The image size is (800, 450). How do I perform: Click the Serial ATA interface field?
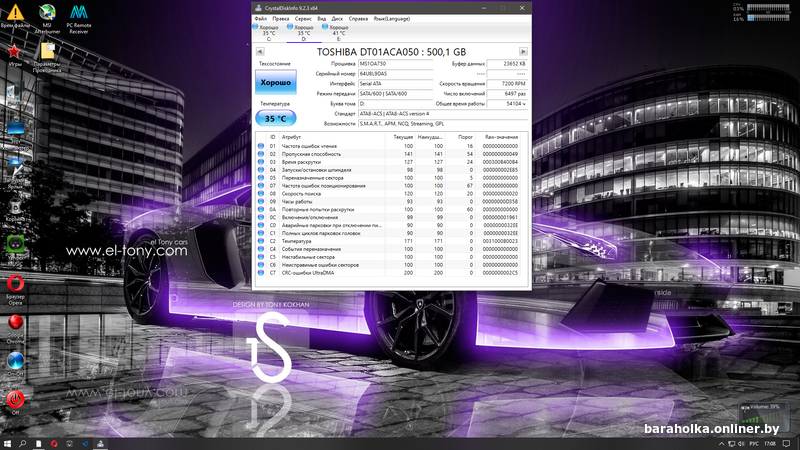[x=395, y=84]
